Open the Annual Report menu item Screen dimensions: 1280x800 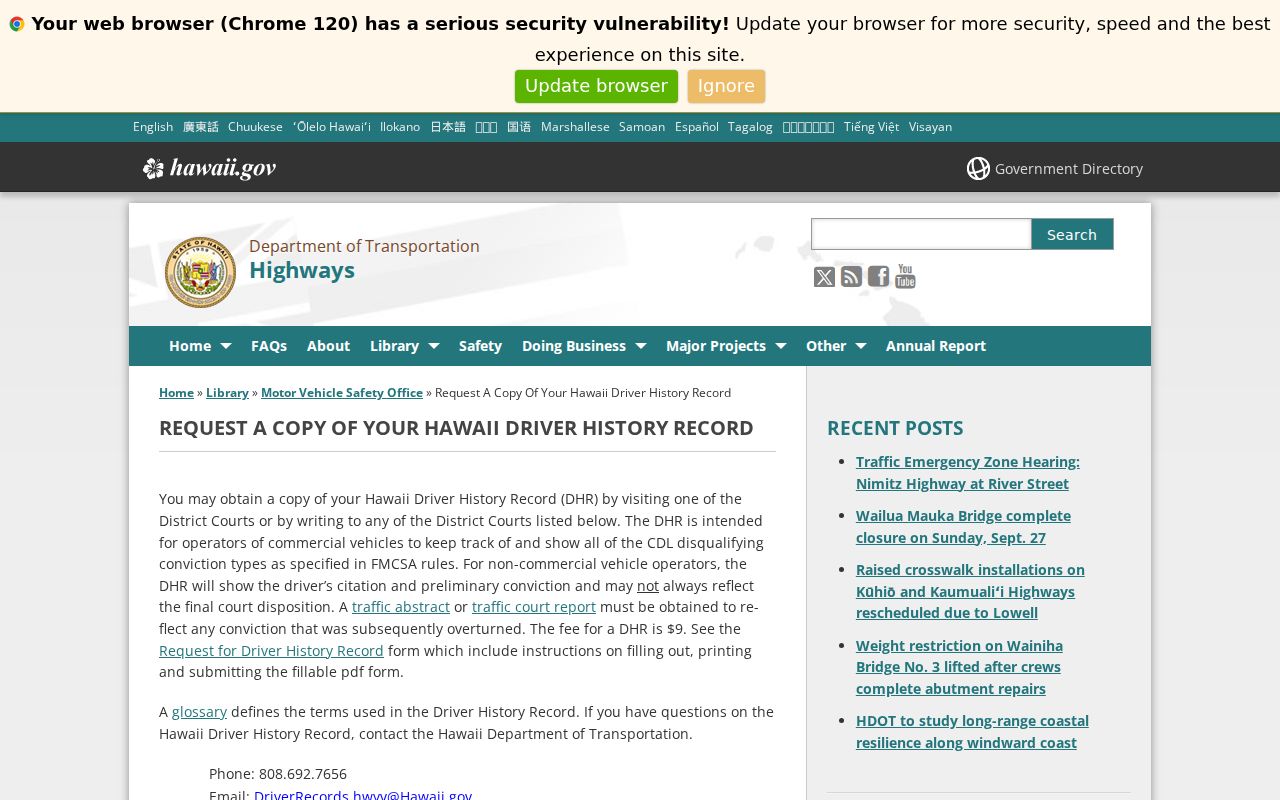tap(936, 346)
